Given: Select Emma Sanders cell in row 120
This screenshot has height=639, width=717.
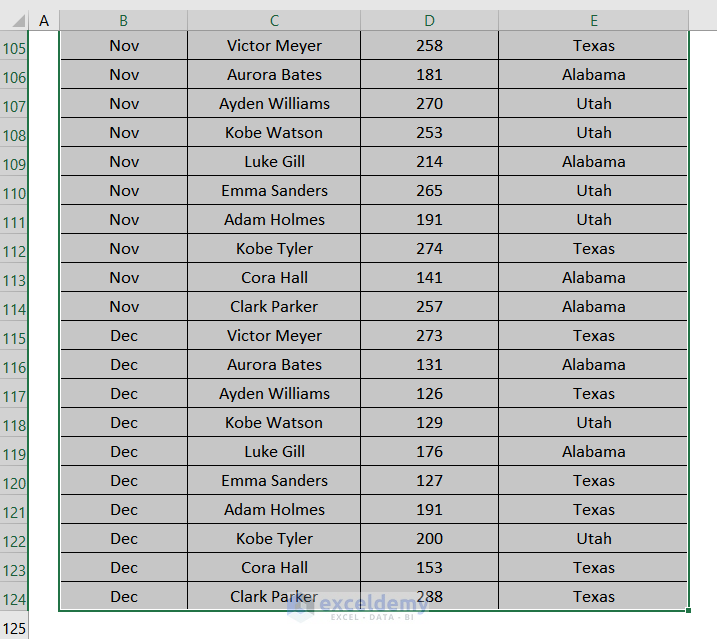Looking at the screenshot, I should click(x=274, y=481).
